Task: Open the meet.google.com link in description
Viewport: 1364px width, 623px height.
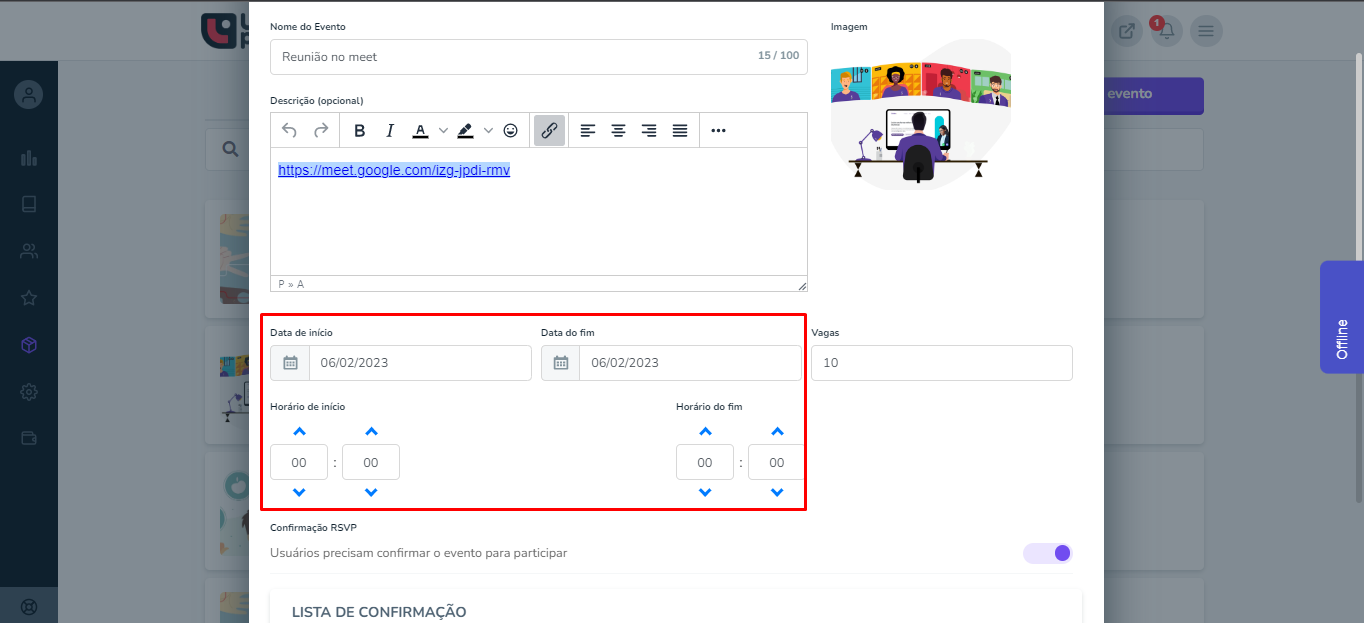Action: click(x=394, y=170)
